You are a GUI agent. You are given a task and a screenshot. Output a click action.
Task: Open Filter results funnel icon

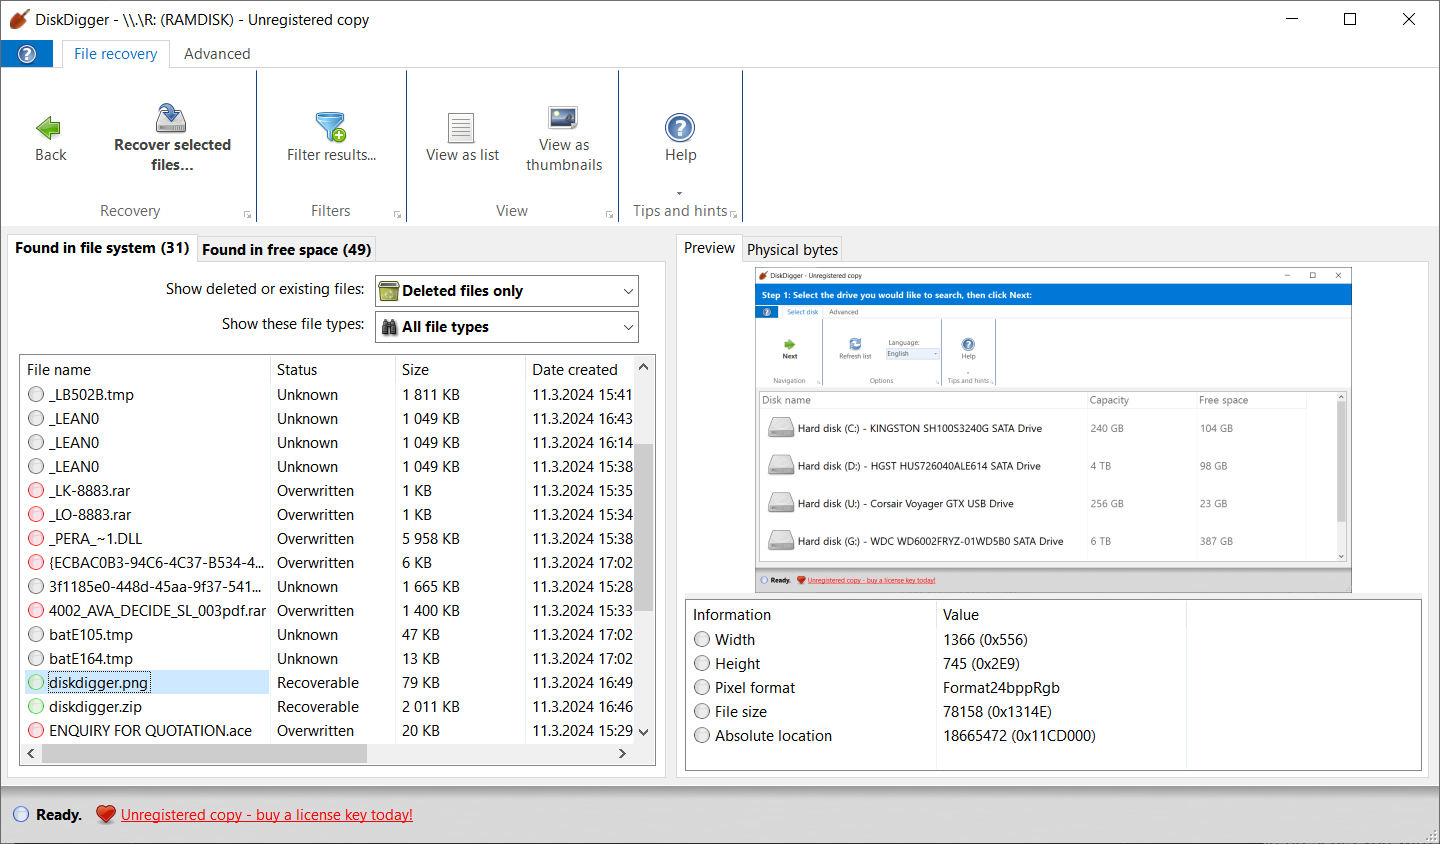(x=330, y=127)
